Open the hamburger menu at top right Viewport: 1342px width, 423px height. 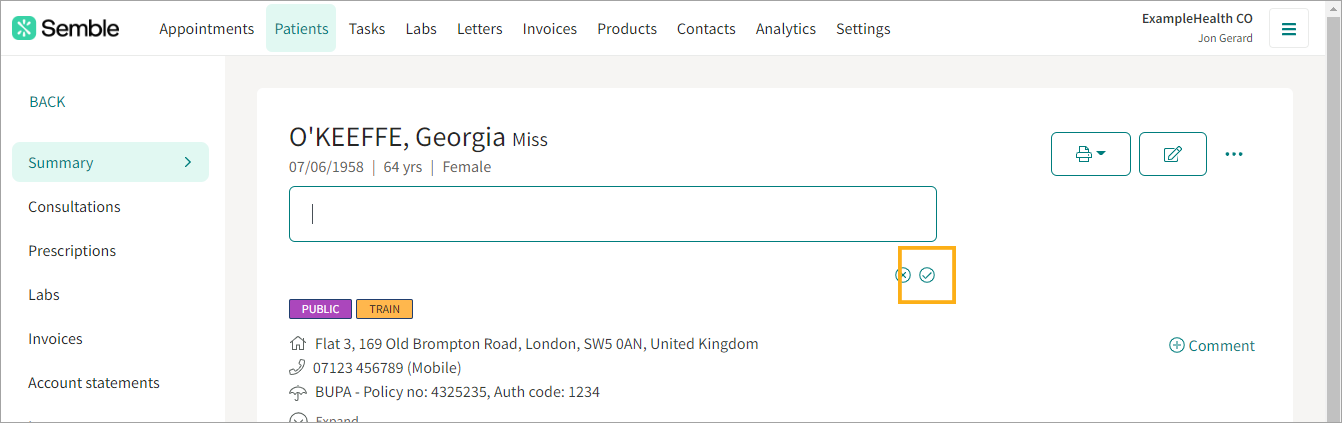click(x=1289, y=28)
